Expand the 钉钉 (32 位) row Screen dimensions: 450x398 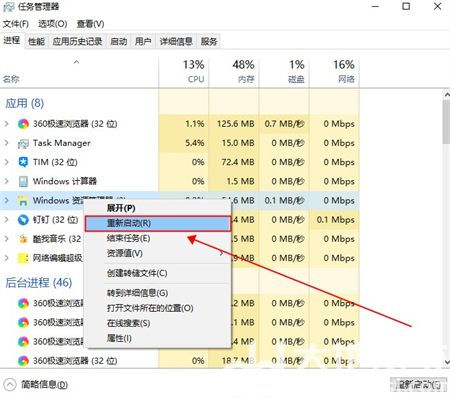click(x=6, y=220)
